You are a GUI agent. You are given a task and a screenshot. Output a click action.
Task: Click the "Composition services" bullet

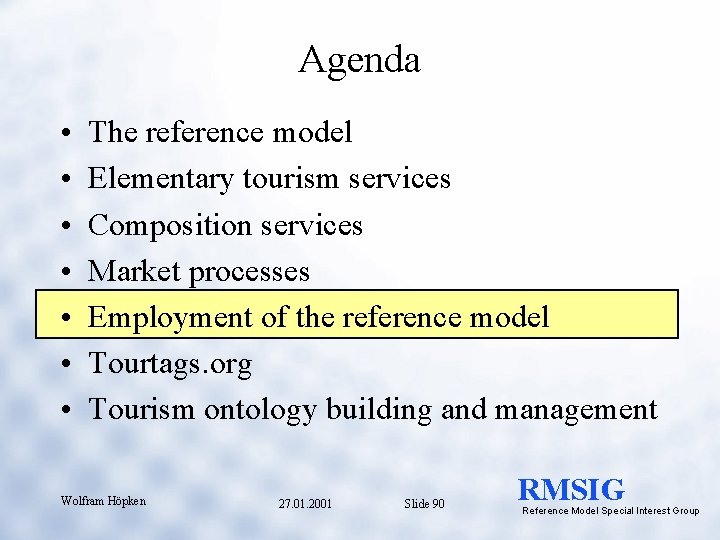225,225
